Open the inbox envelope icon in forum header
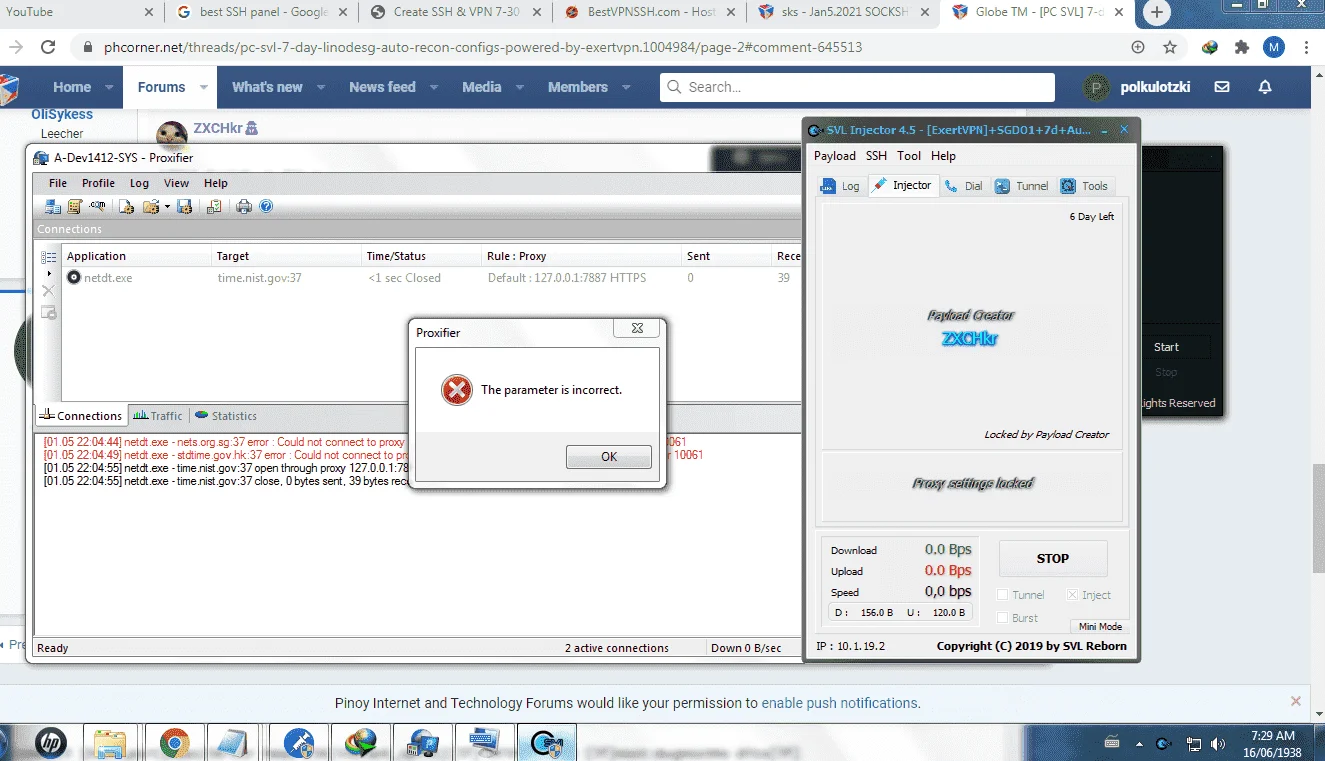The image size is (1325, 761). click(1222, 87)
